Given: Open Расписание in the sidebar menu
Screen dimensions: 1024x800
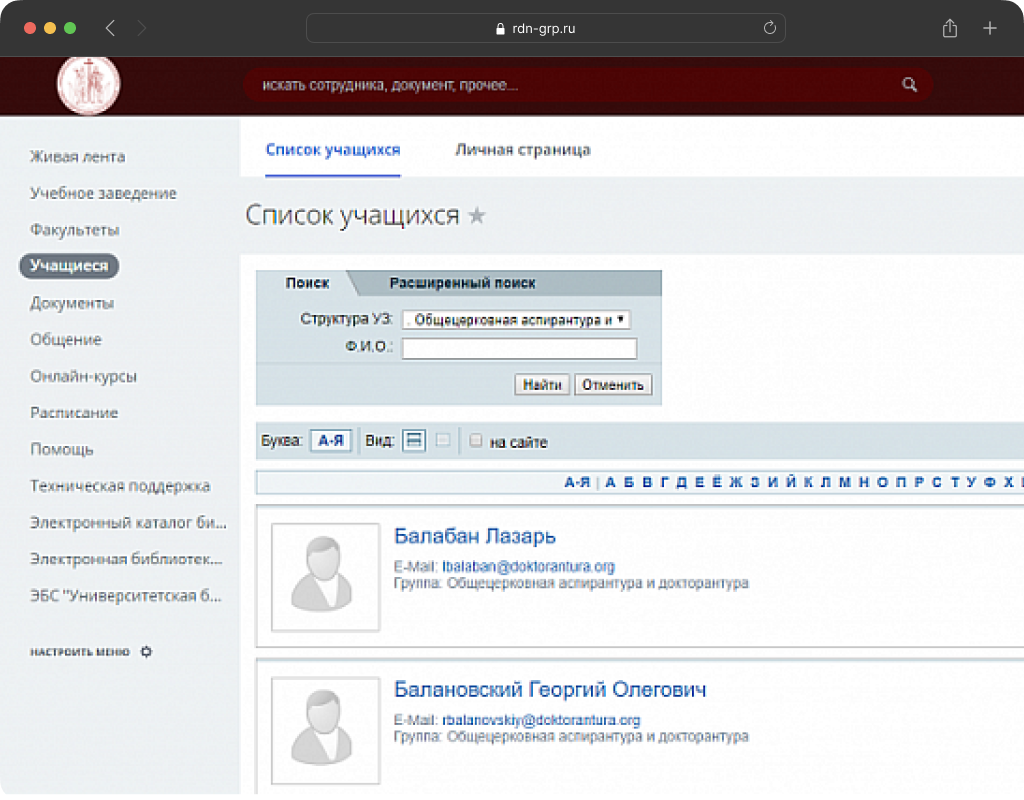Looking at the screenshot, I should 74,413.
